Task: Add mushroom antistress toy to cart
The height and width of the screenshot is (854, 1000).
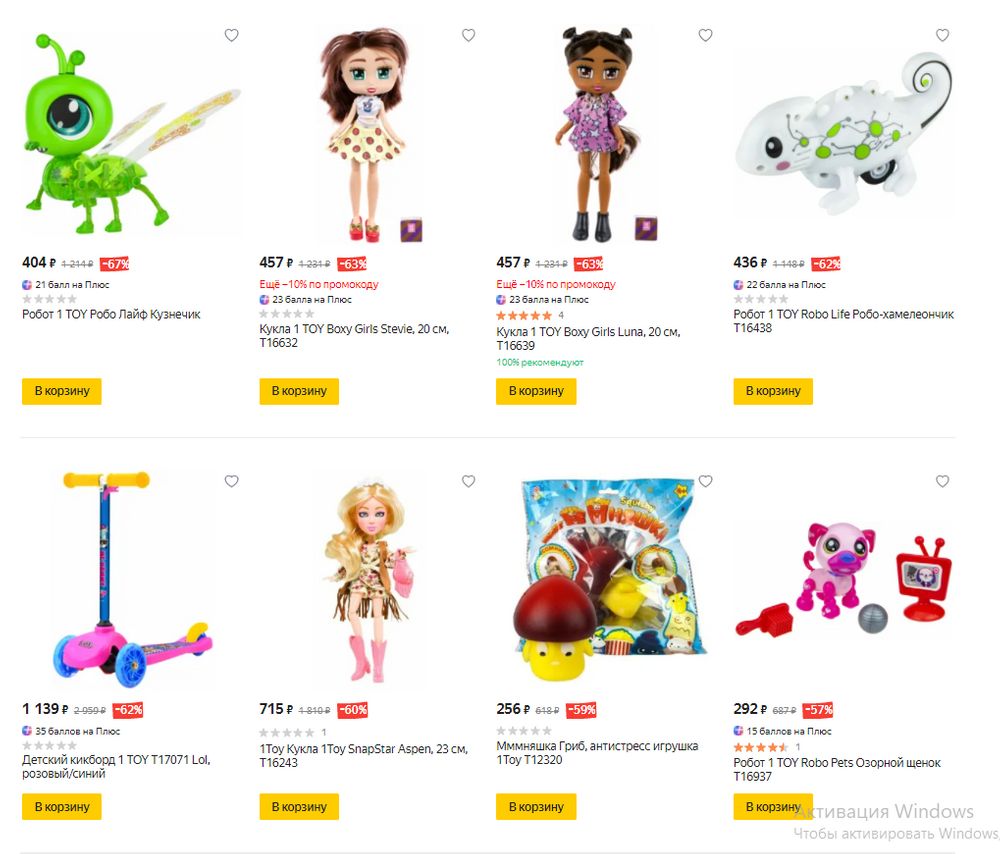Action: 536,807
